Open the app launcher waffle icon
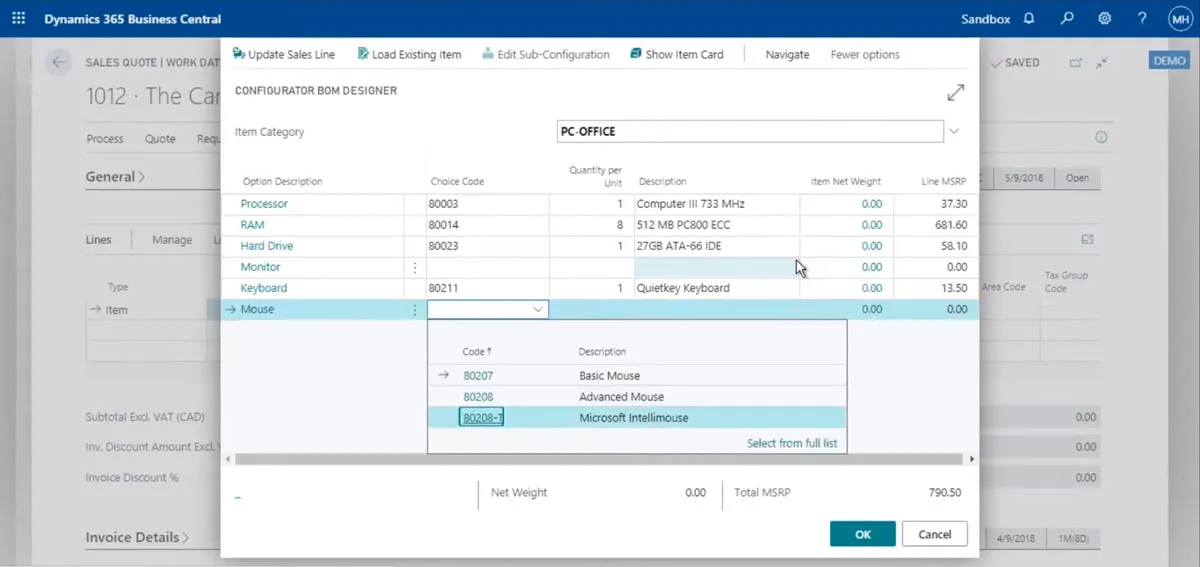The height and width of the screenshot is (567, 1200). coord(18,19)
